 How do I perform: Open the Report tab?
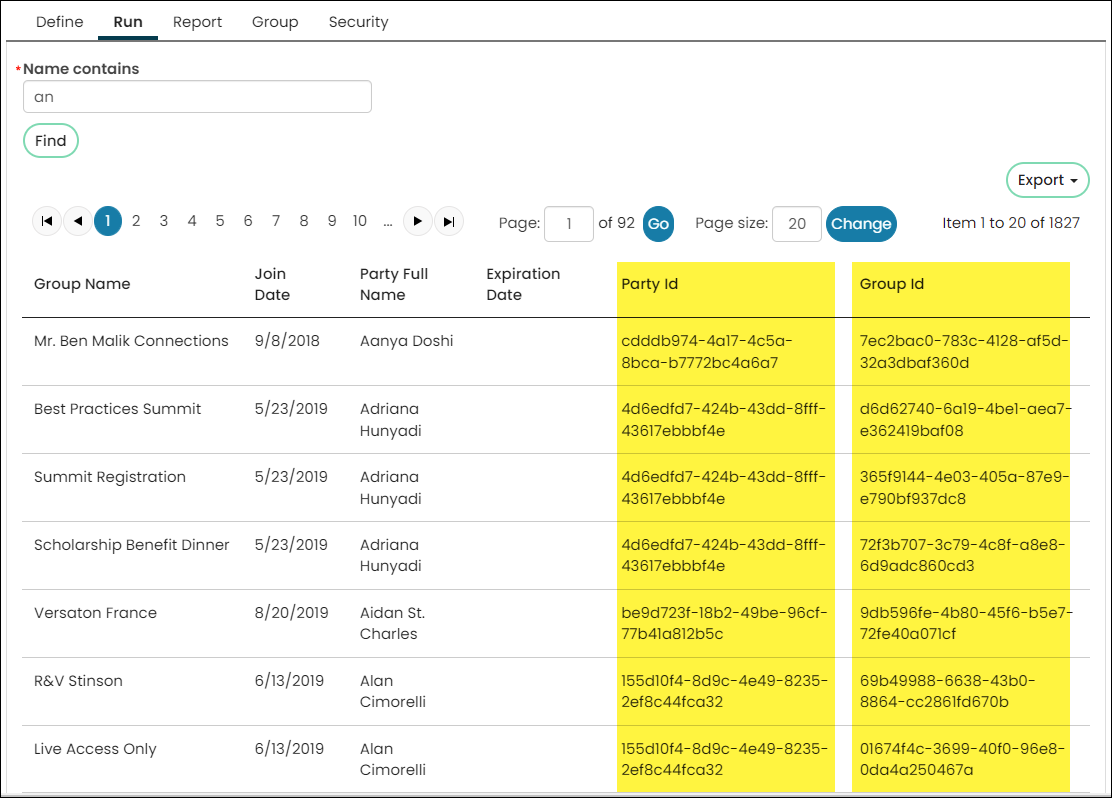(x=197, y=22)
